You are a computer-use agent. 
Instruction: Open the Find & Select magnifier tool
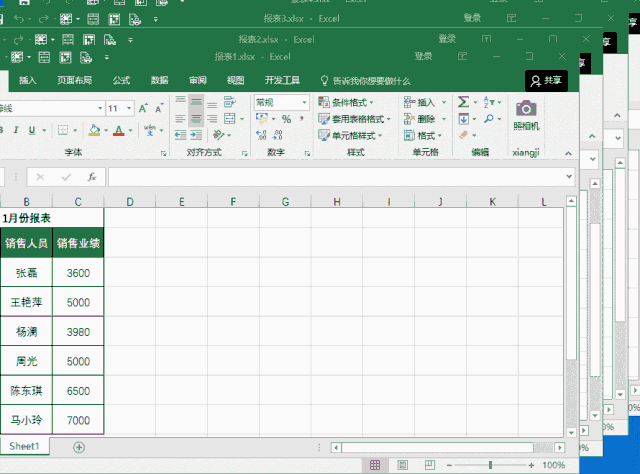[x=489, y=119]
